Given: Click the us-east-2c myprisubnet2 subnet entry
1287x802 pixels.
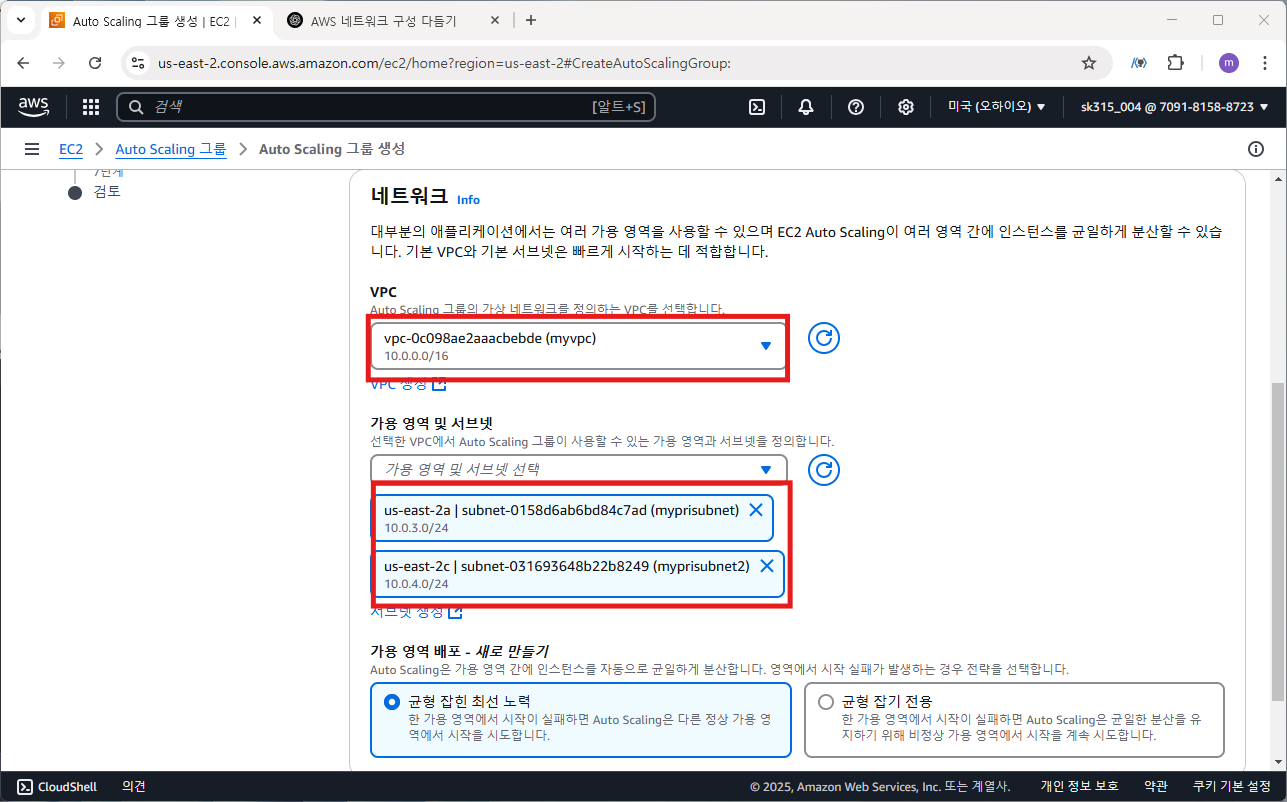Looking at the screenshot, I should [x=579, y=574].
